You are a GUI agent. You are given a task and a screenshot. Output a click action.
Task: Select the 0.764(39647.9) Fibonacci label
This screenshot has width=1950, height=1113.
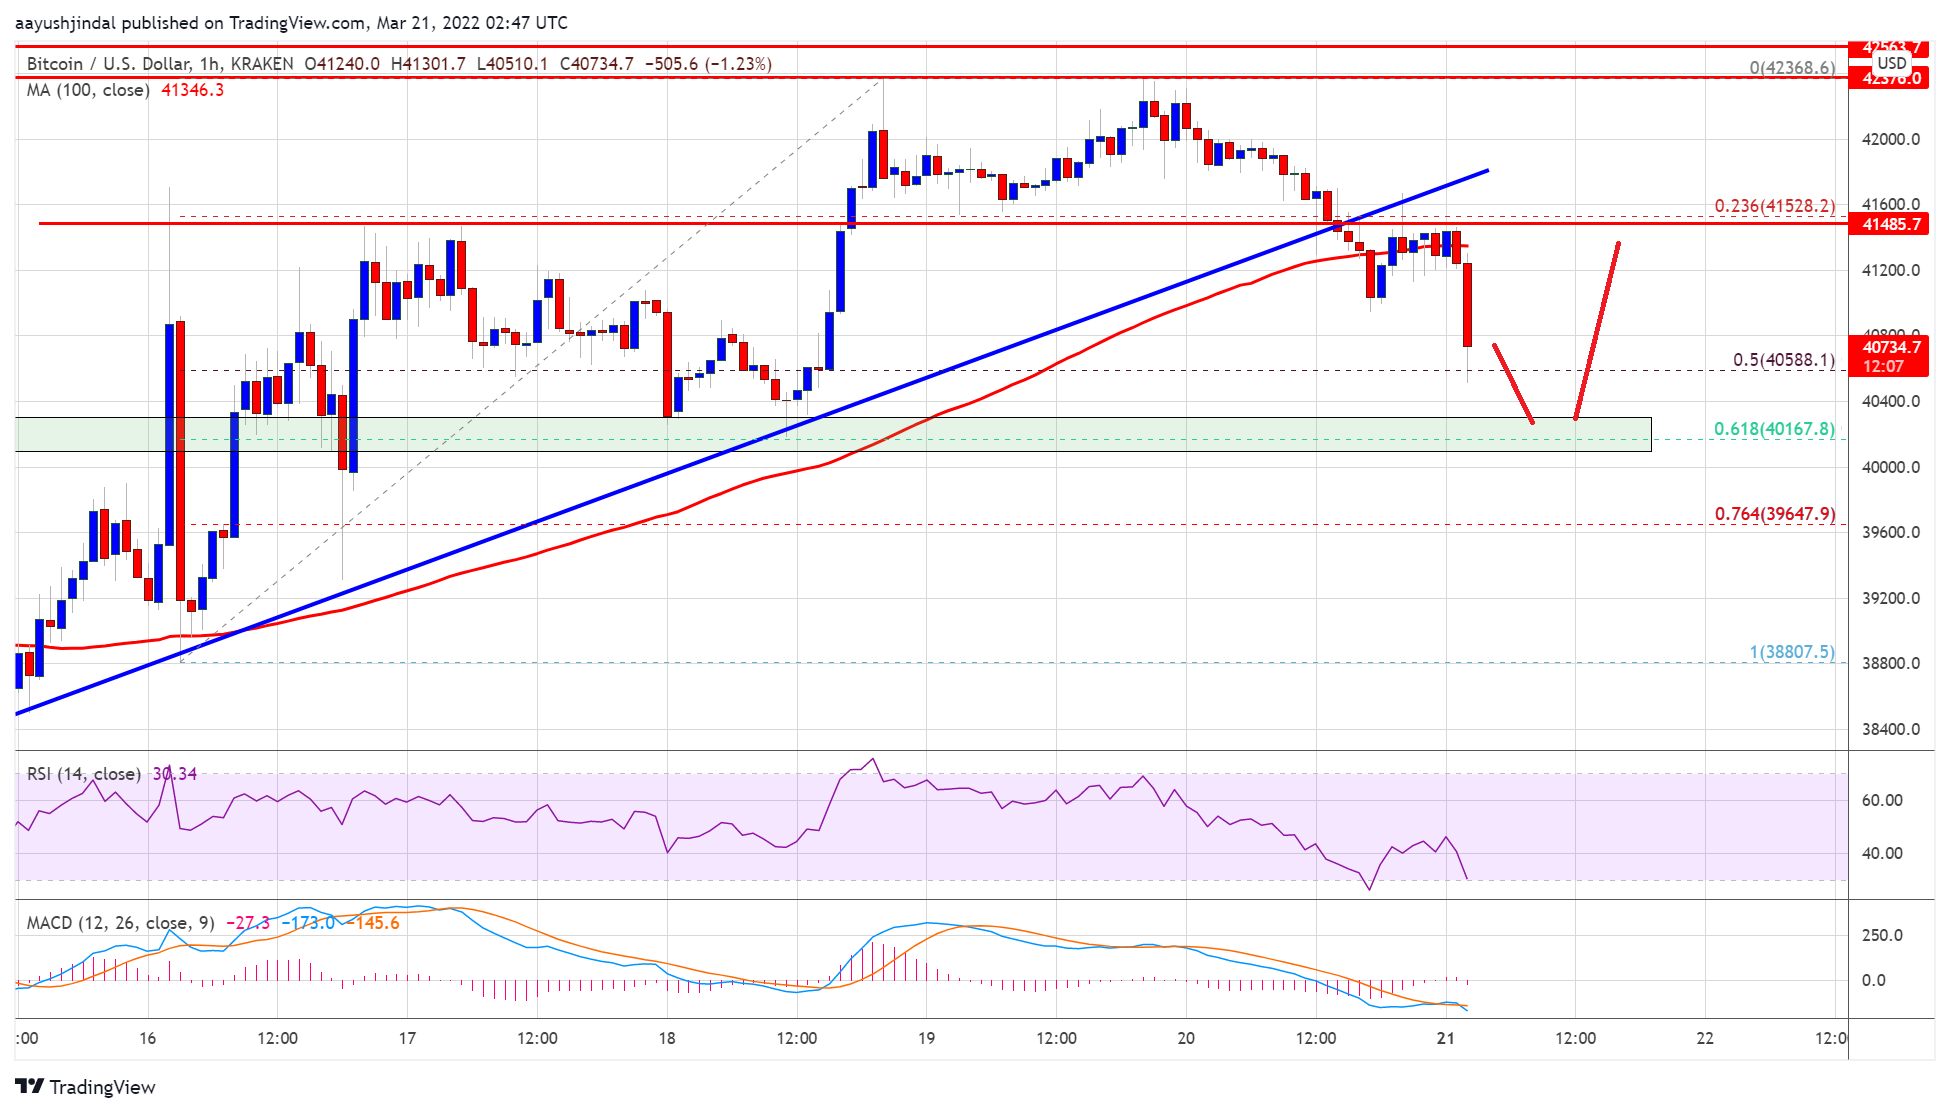click(x=1774, y=514)
